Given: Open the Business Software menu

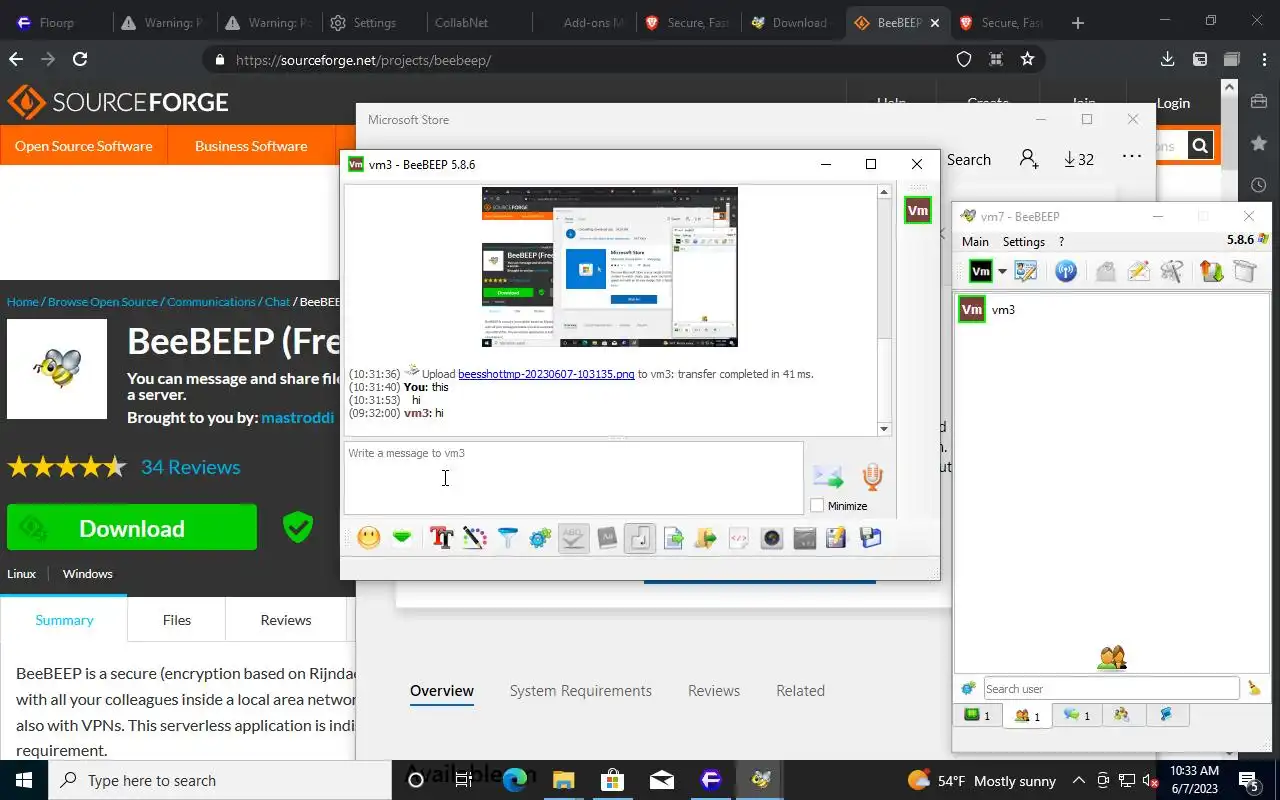Looking at the screenshot, I should 251,146.
